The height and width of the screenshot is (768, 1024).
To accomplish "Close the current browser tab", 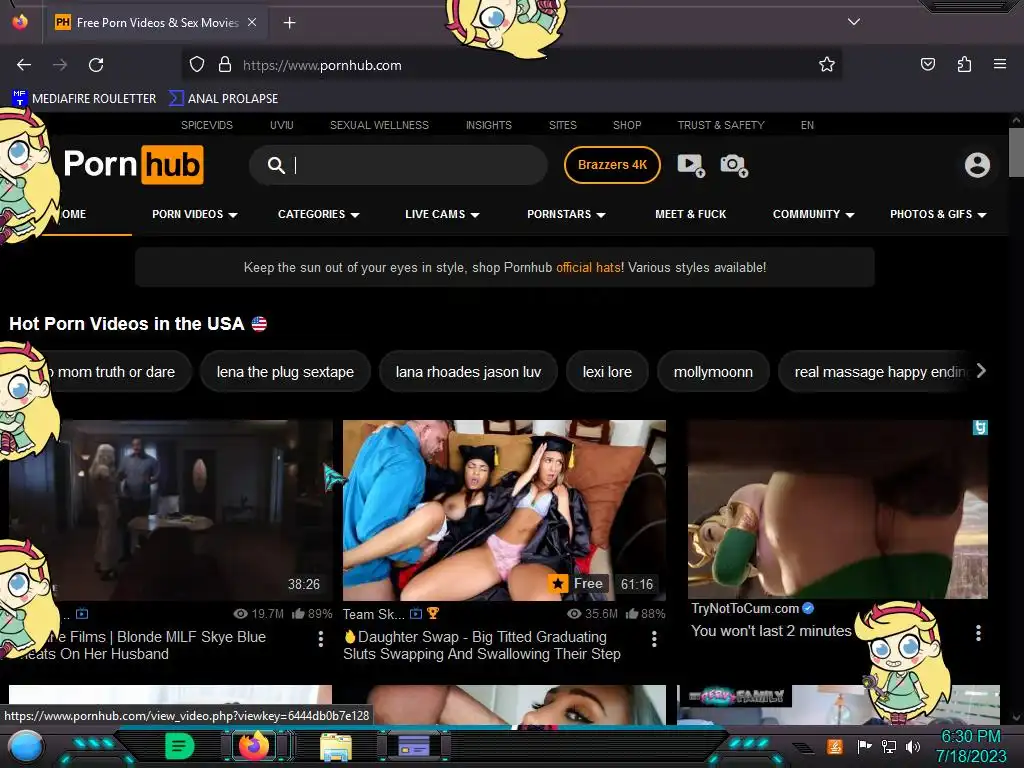I will [252, 22].
